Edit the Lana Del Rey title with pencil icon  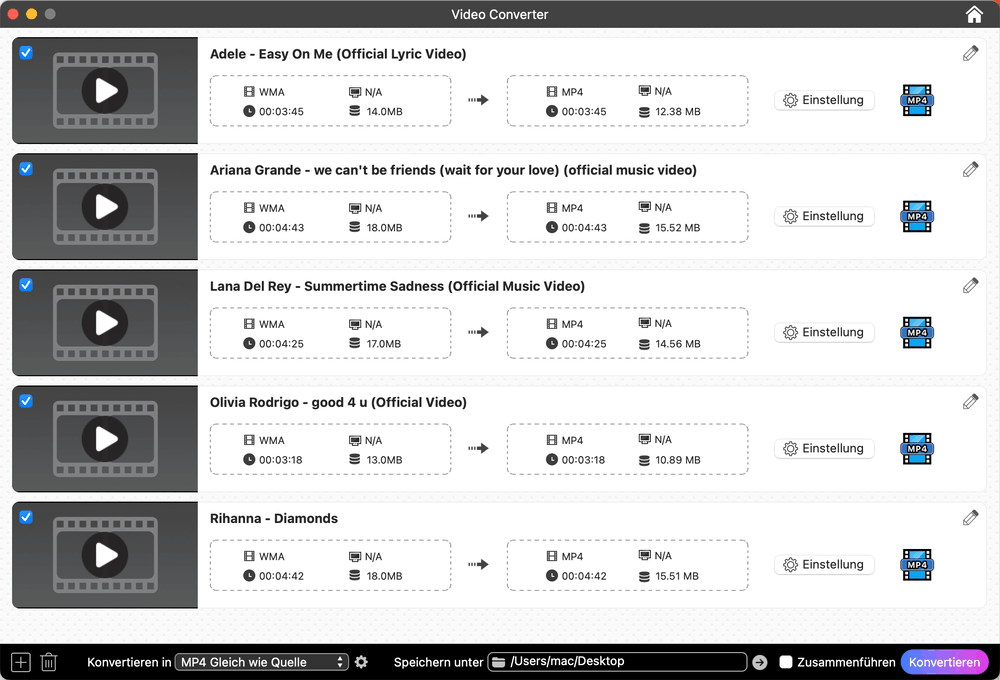coord(970,285)
